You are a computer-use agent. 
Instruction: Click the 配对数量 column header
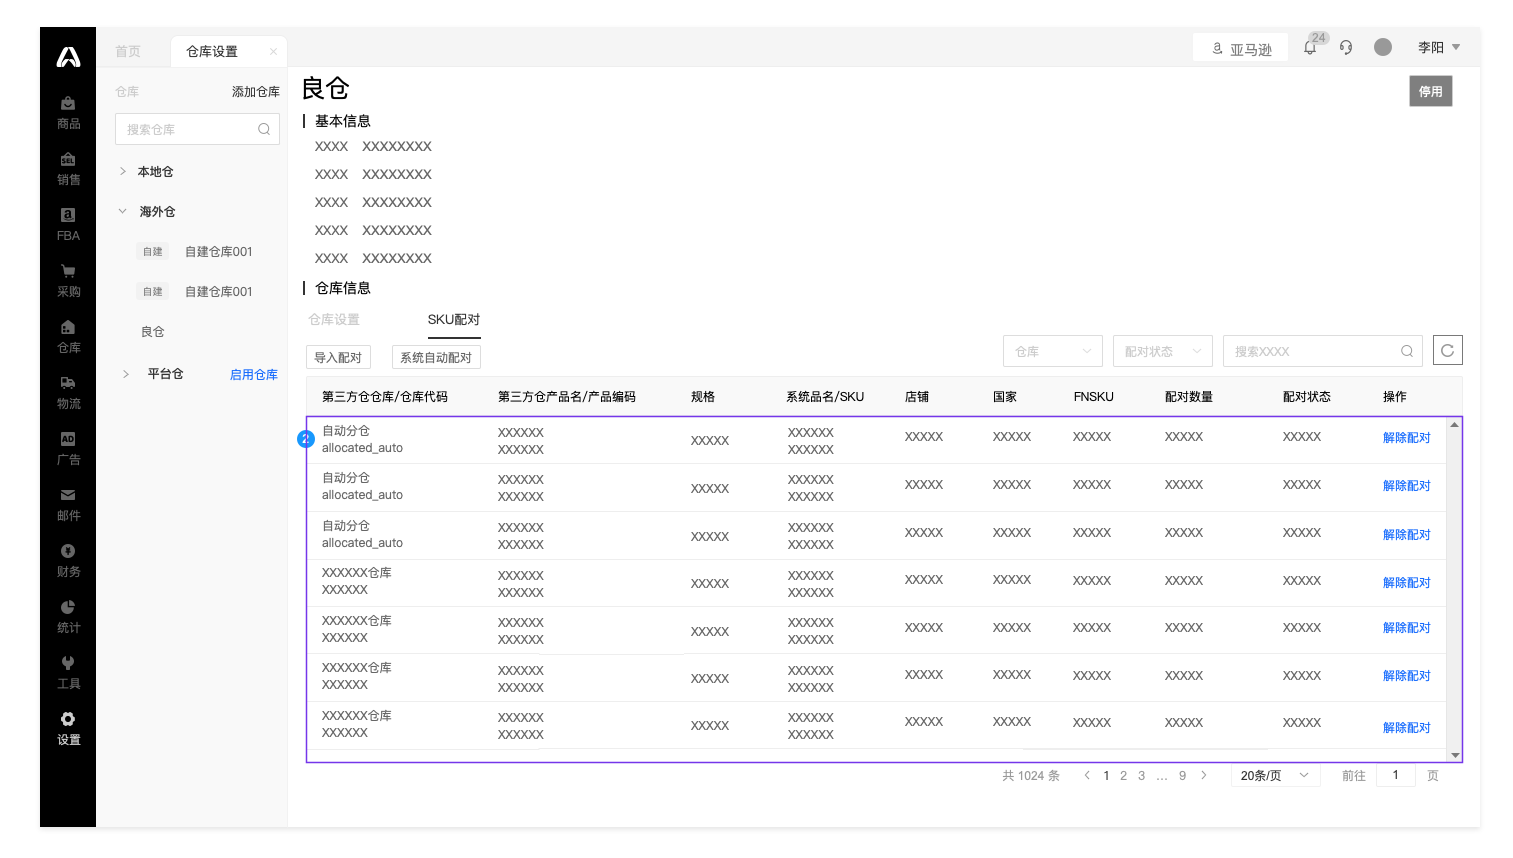click(1188, 396)
